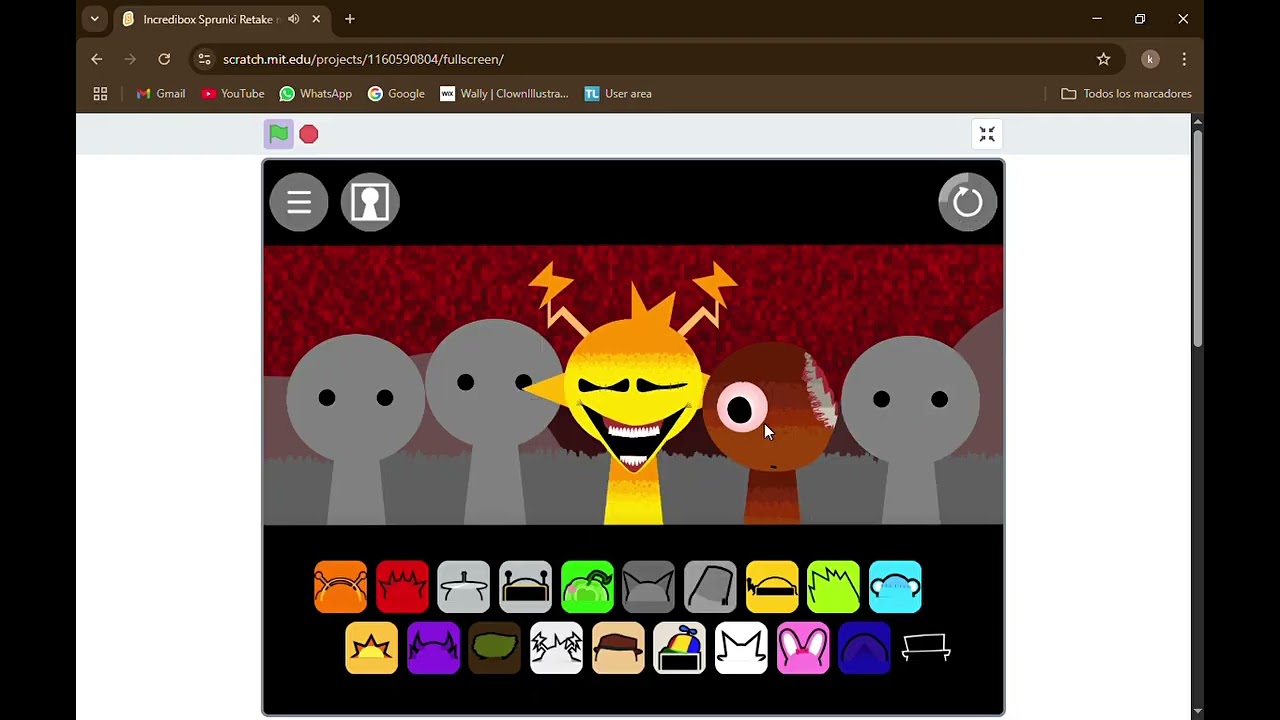Select the light gray antenna-dish character icon
1280x720 pixels.
pyautogui.click(x=464, y=587)
